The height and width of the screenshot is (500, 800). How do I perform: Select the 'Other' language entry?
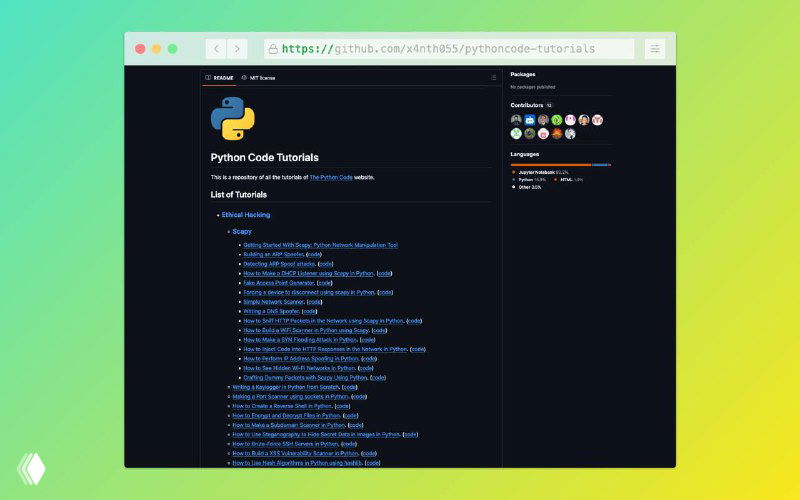[x=527, y=187]
